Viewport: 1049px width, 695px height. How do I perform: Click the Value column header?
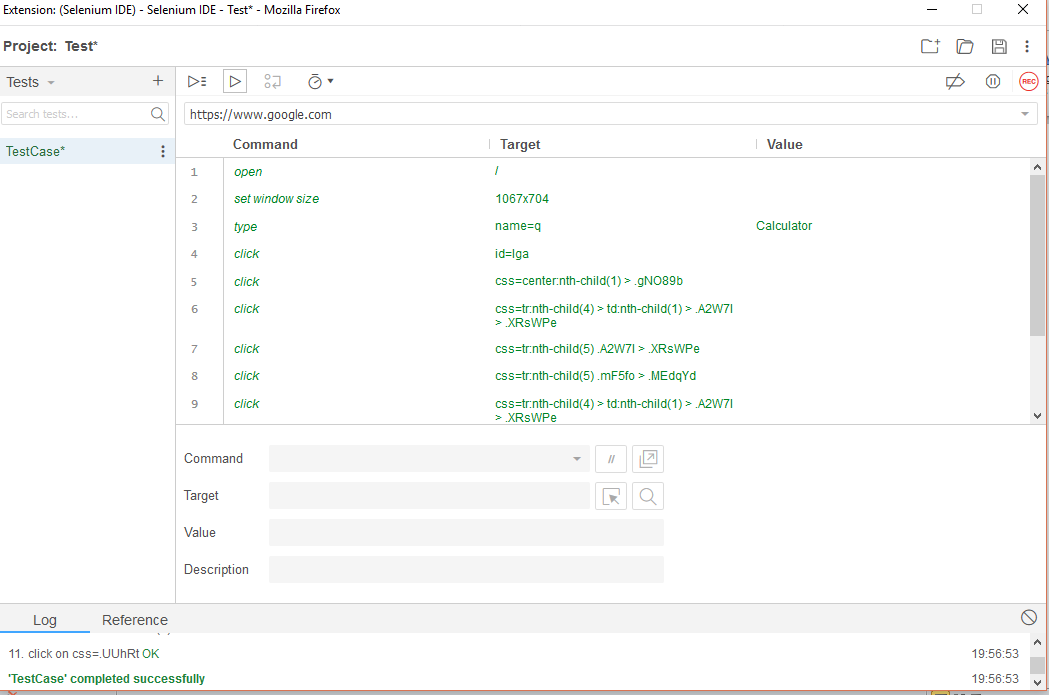click(x=784, y=144)
